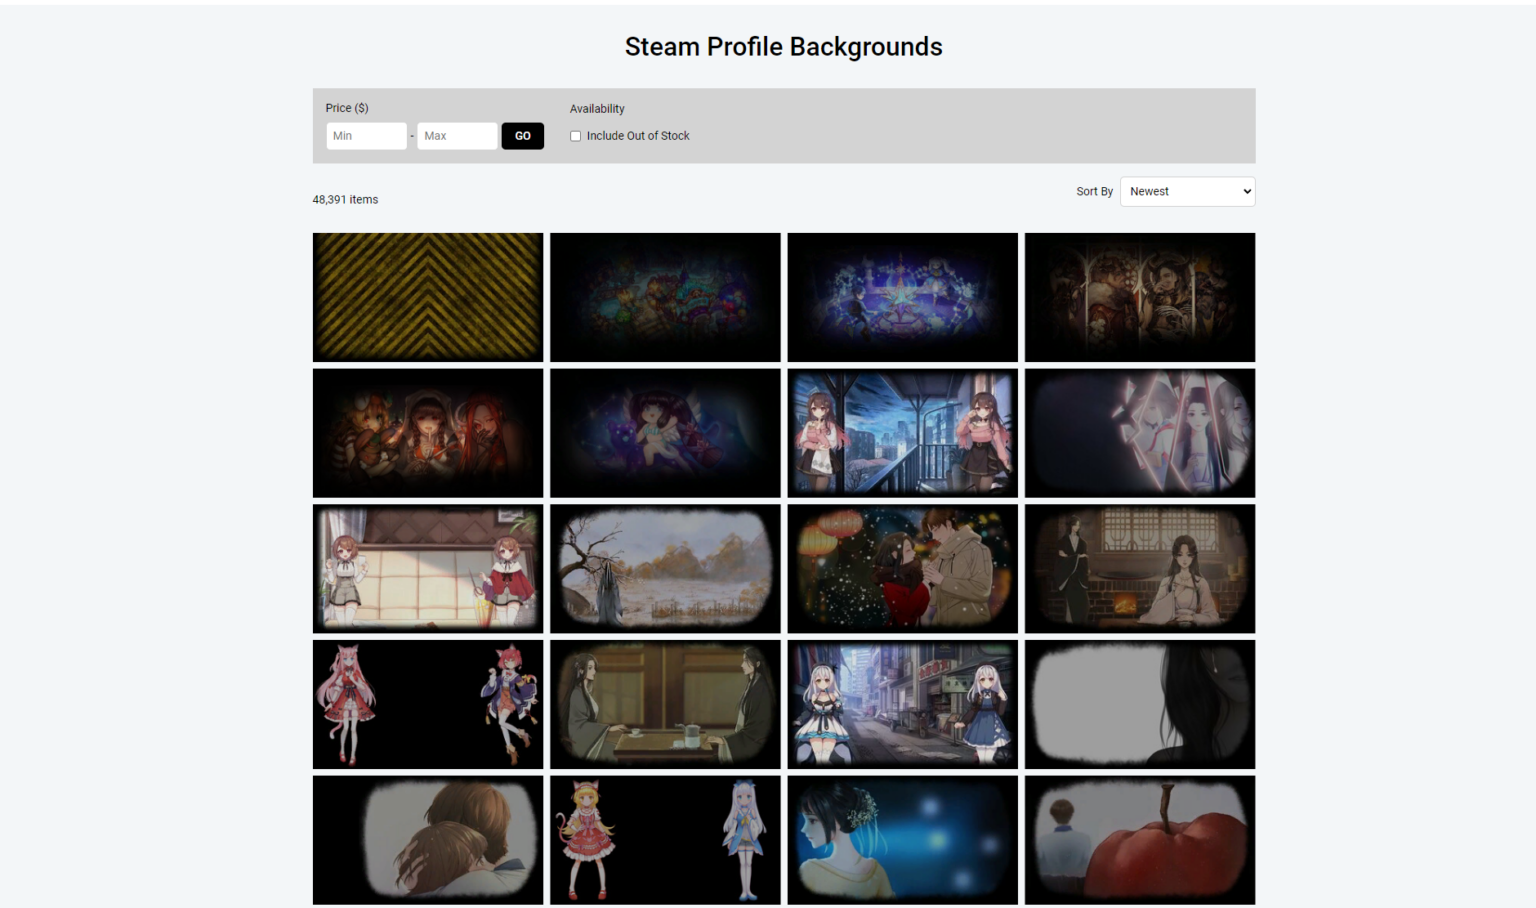This screenshot has height=908, width=1536.
Task: Select the yellow chevron pattern background
Action: coord(428,297)
